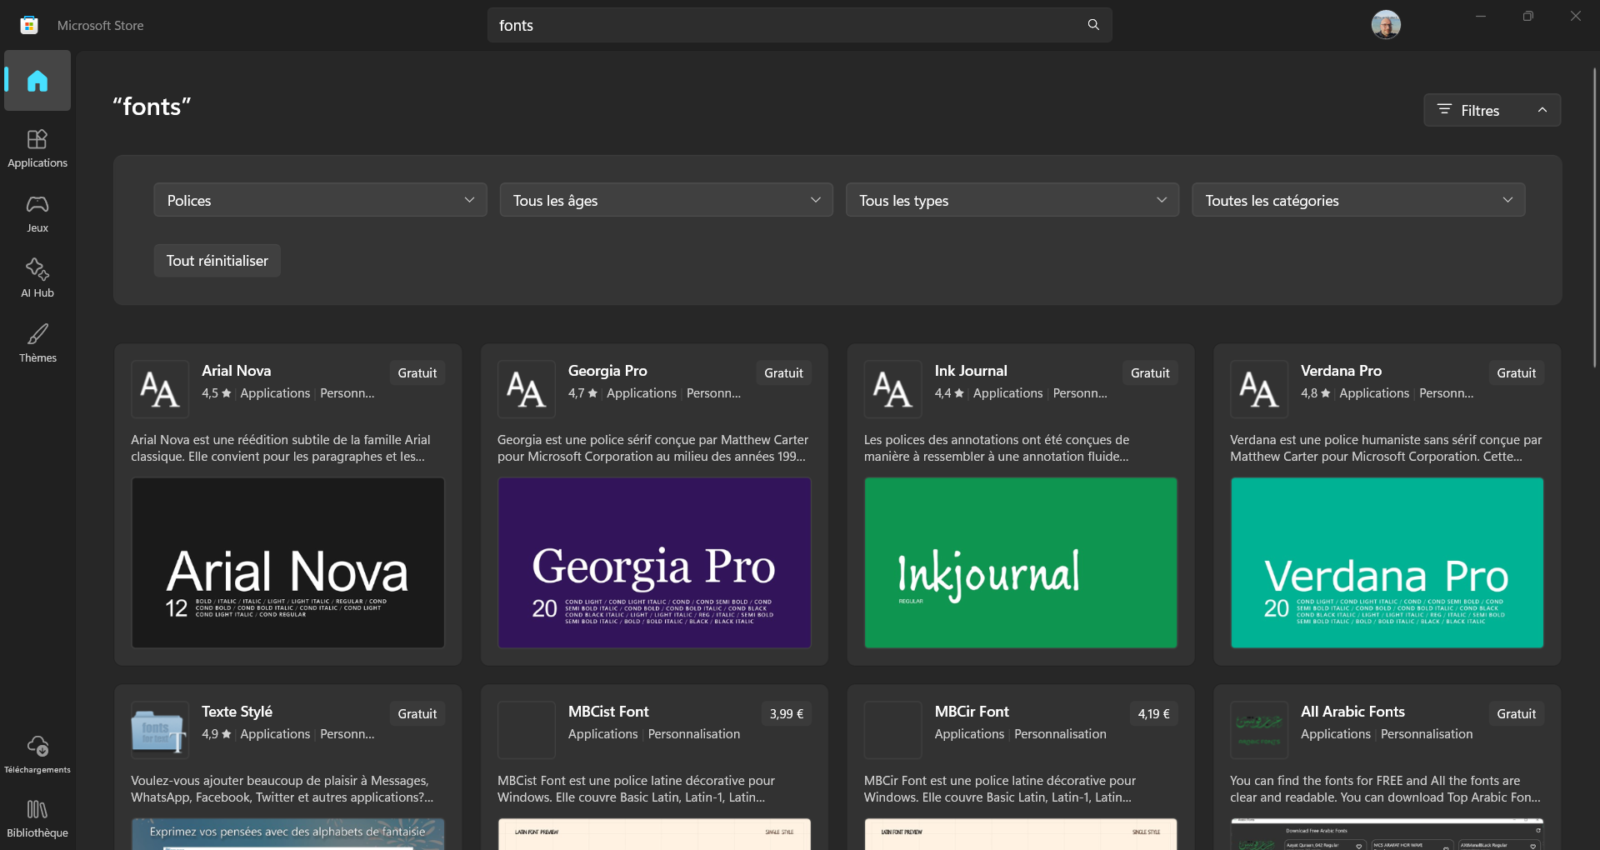The image size is (1600, 850).
Task: Open Applications in the sidebar
Action: point(37,148)
